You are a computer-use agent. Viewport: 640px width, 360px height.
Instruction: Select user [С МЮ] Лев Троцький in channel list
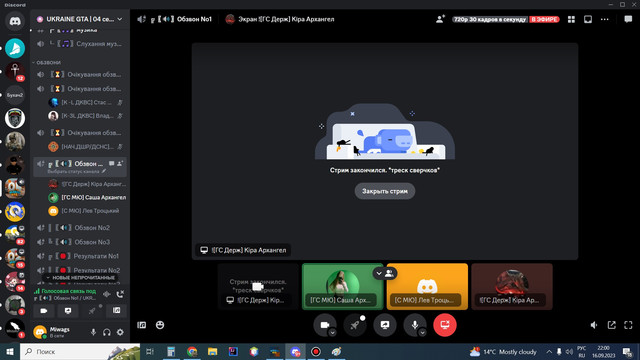84,211
